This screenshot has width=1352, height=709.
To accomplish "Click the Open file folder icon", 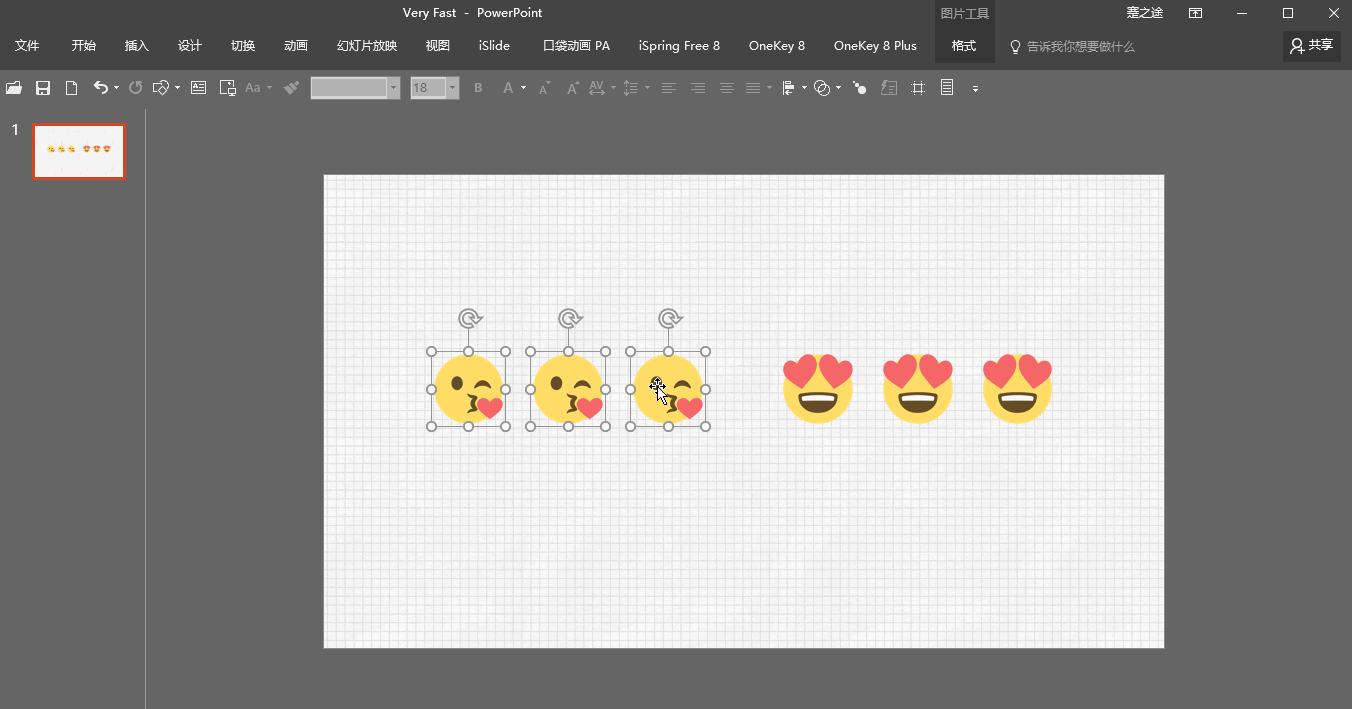I will tap(14, 88).
